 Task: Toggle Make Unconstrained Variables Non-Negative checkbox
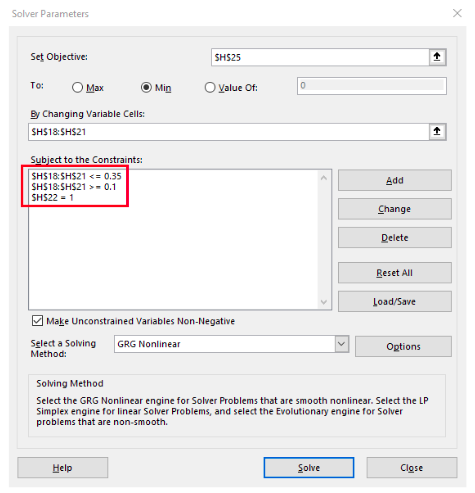37,321
